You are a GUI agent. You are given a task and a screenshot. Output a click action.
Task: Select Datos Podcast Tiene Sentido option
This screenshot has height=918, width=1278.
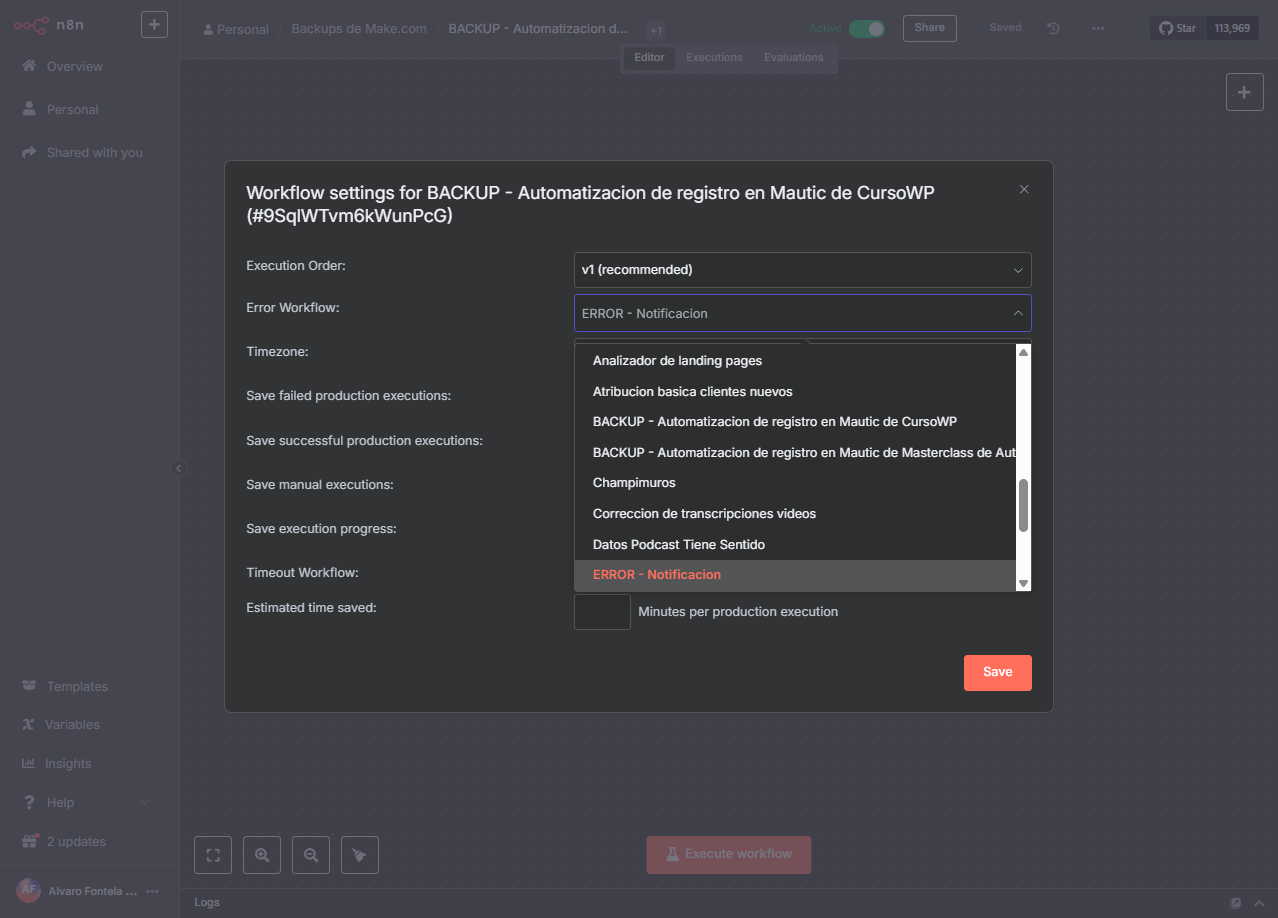(x=795, y=544)
